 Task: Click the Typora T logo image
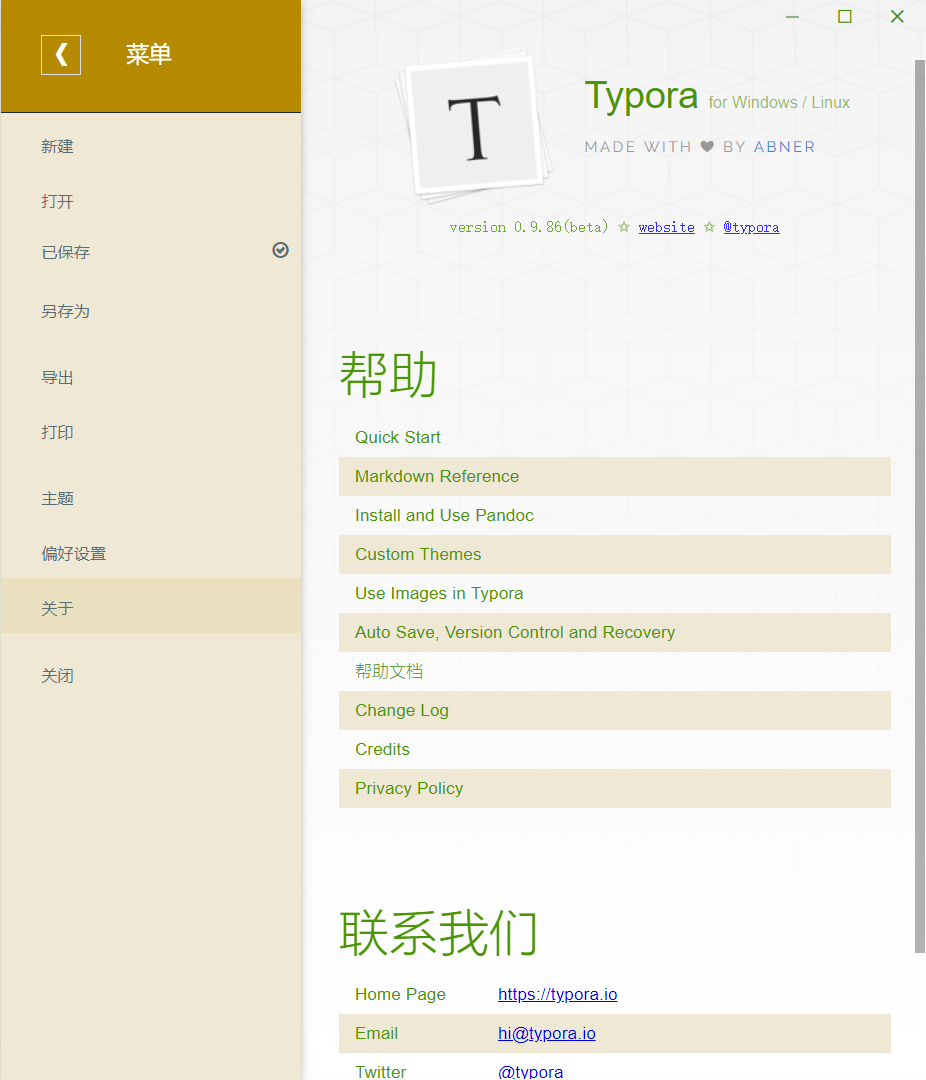coord(474,126)
